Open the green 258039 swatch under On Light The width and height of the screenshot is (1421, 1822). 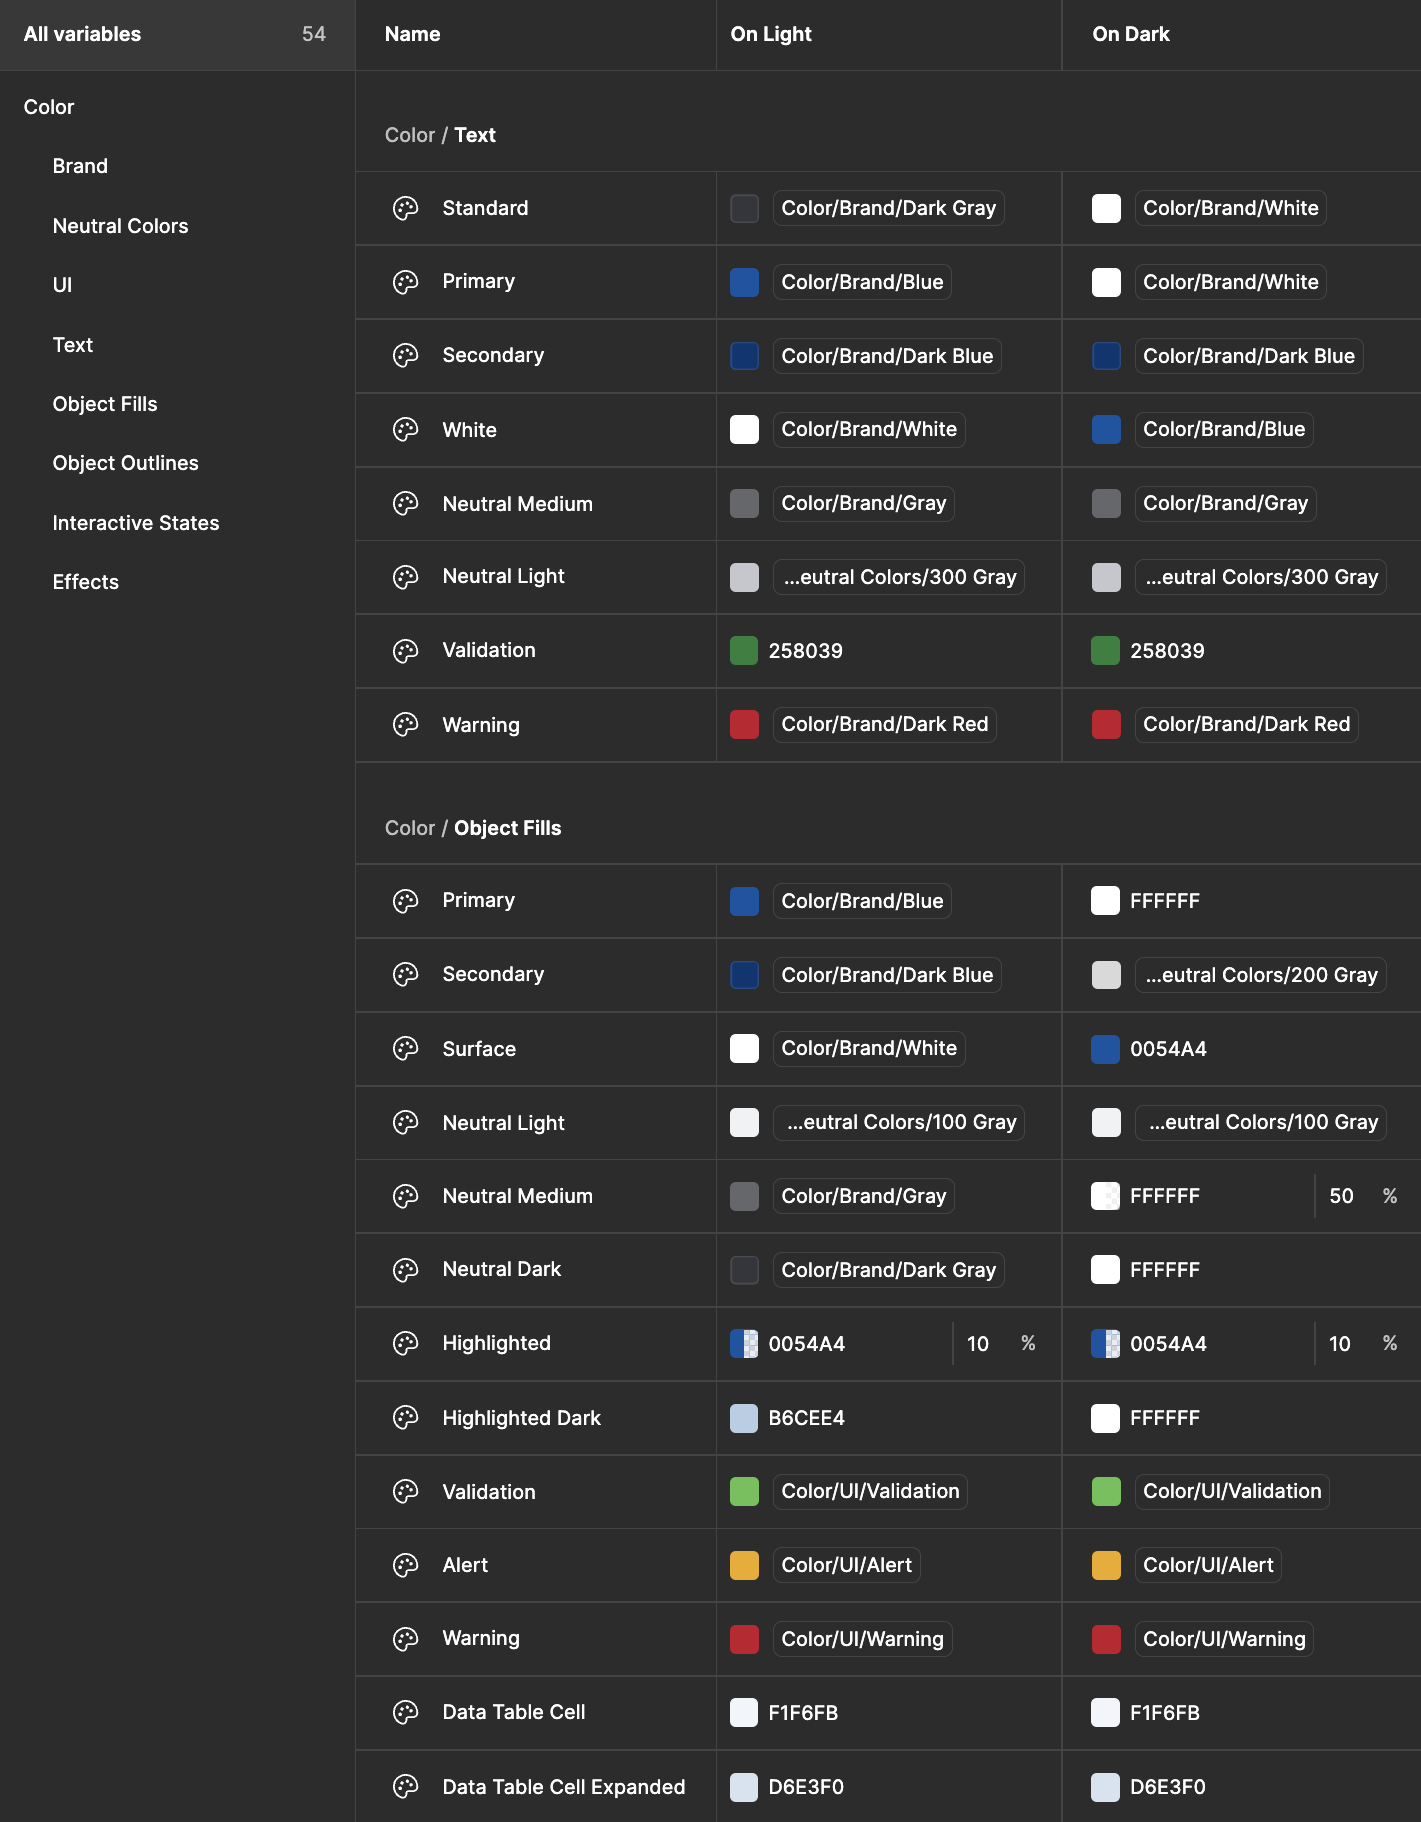(744, 651)
